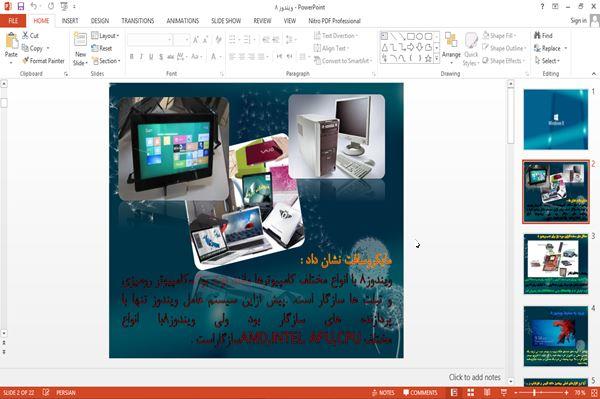The height and width of the screenshot is (399, 600).
Task: Pick the rectangle shape in the Shapes gallery
Action: point(411,36)
